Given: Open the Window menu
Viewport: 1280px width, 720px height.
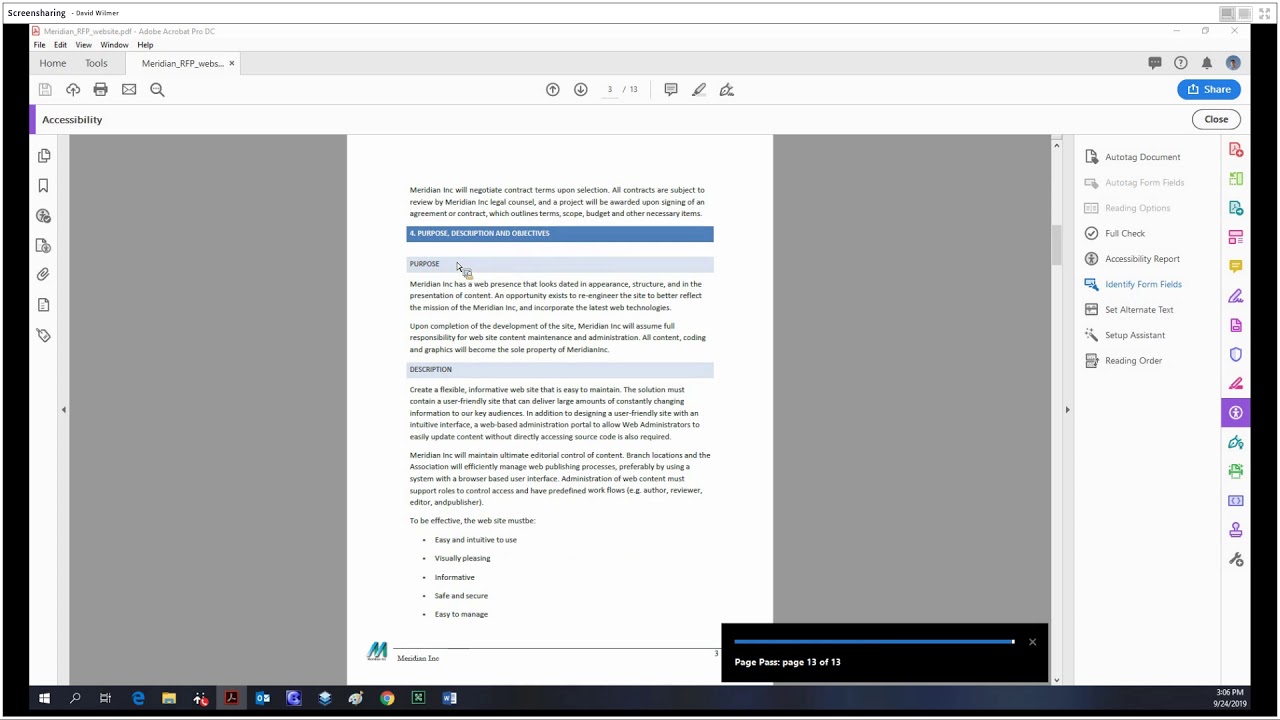Looking at the screenshot, I should coord(114,45).
